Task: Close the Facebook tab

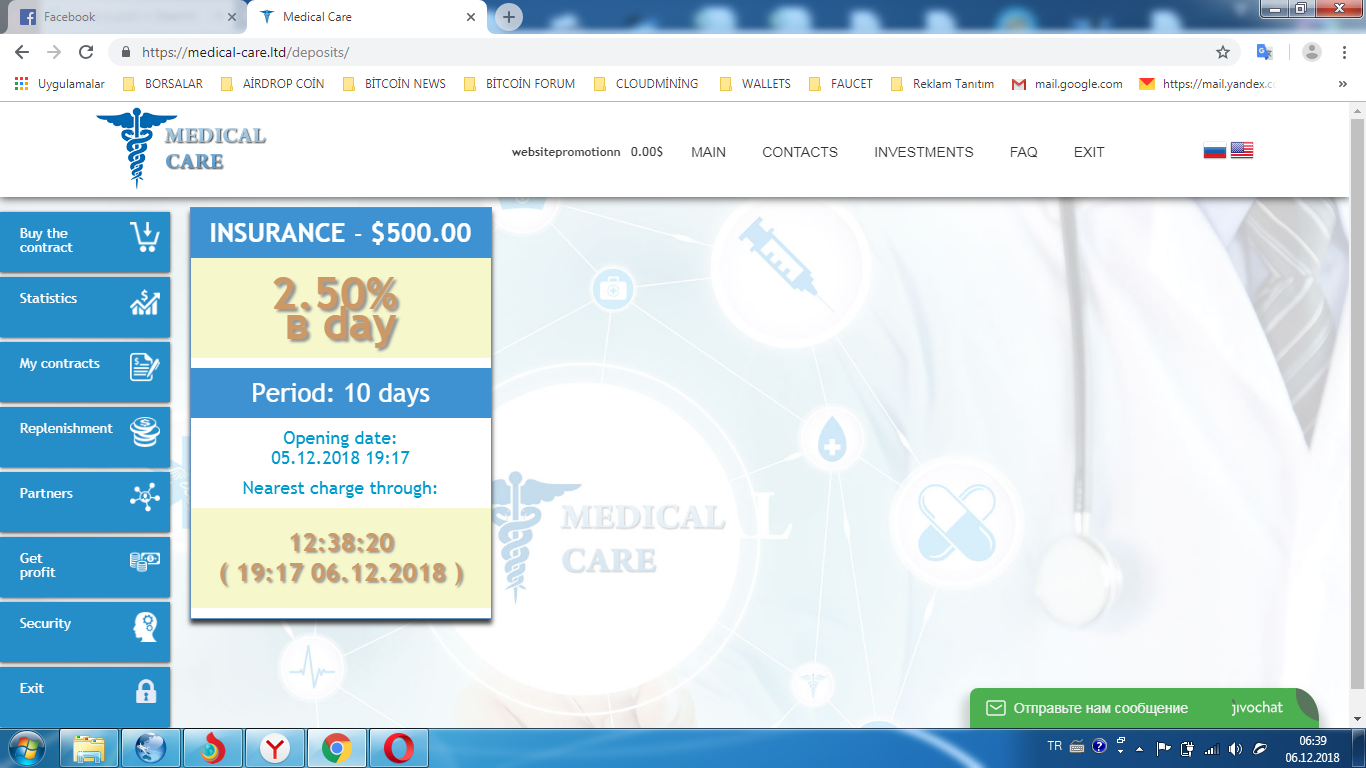Action: [x=231, y=17]
